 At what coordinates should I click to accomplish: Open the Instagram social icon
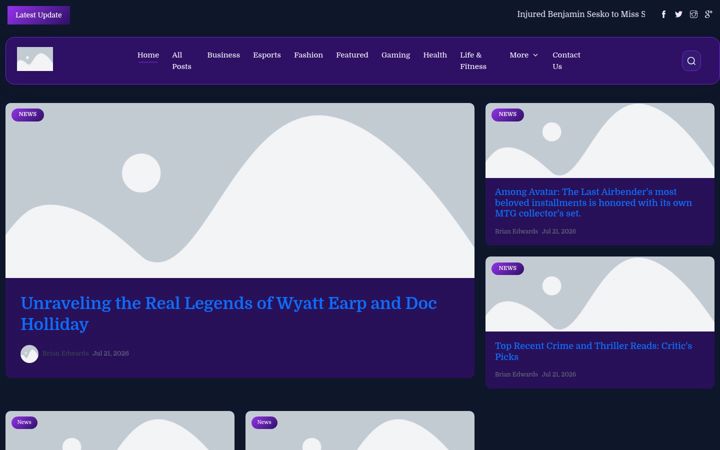coord(693,15)
